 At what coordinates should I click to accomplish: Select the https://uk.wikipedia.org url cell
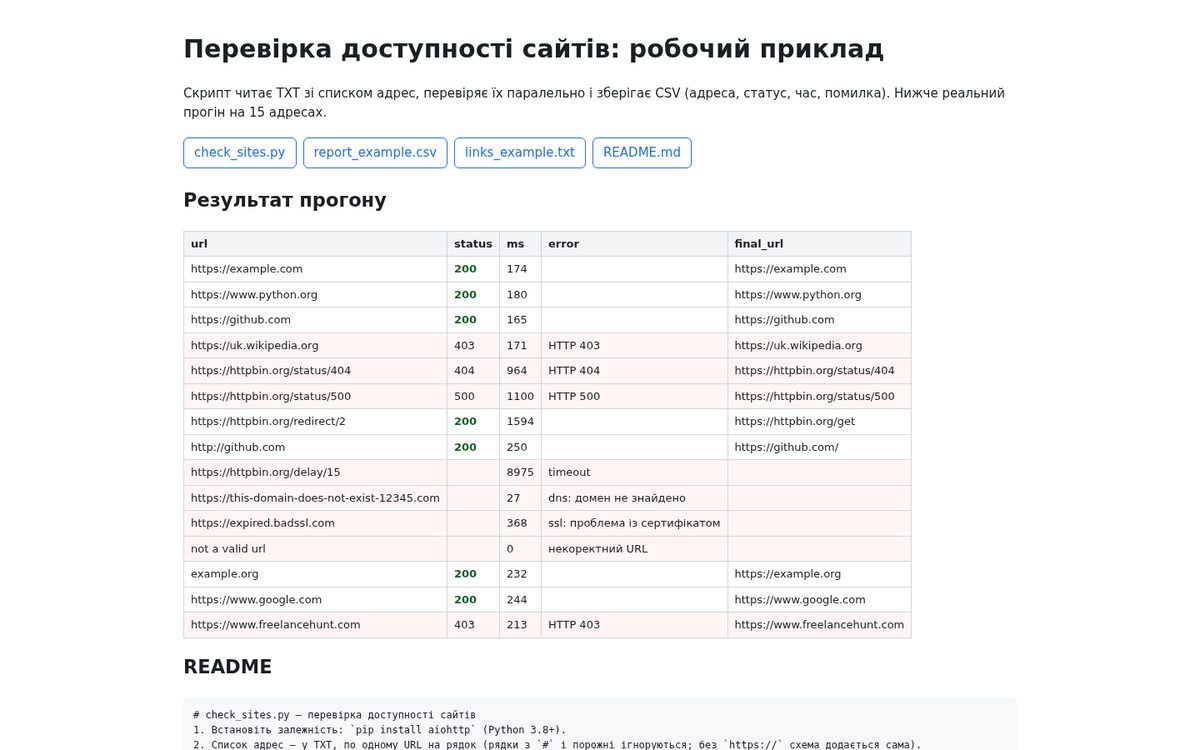pyautogui.click(x=315, y=345)
